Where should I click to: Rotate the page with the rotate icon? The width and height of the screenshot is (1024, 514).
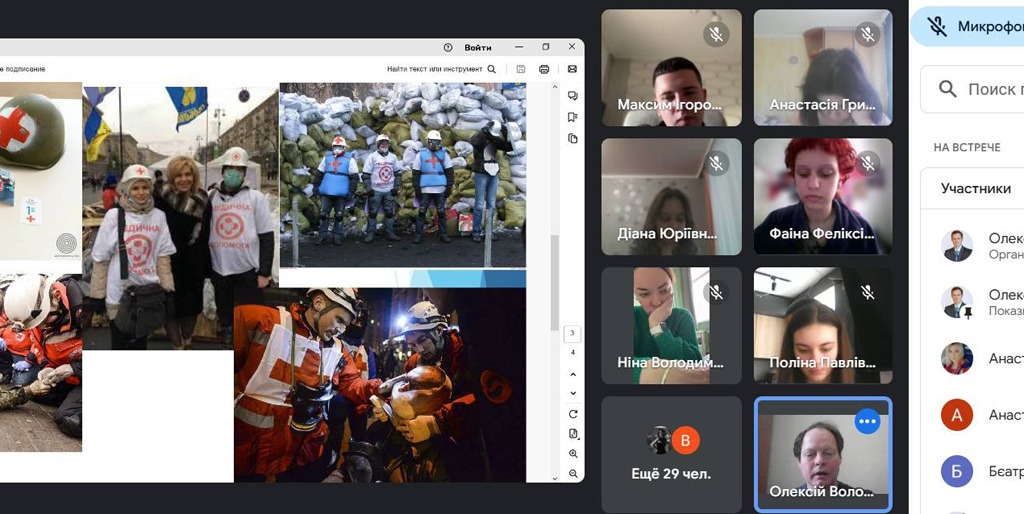[x=573, y=414]
